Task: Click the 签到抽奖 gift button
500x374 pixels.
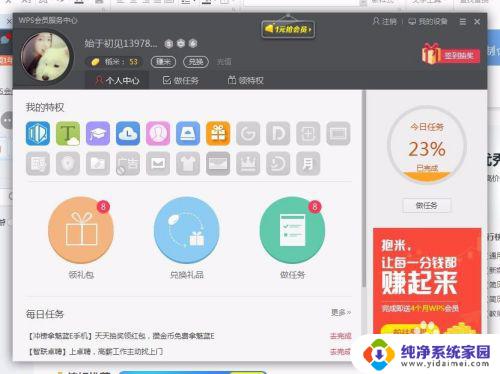Action: (451, 55)
